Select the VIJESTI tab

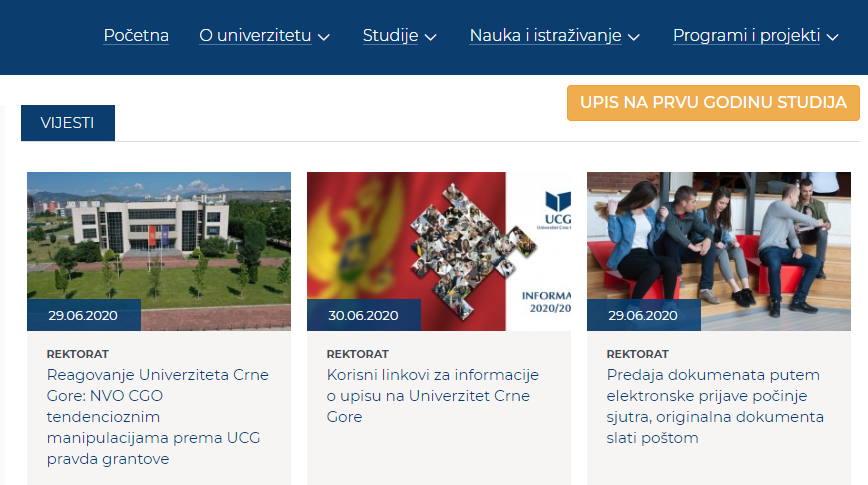pyautogui.click(x=68, y=123)
